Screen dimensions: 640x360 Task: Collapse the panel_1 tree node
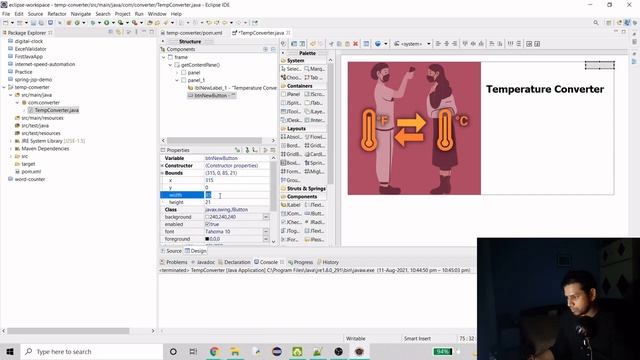177,80
